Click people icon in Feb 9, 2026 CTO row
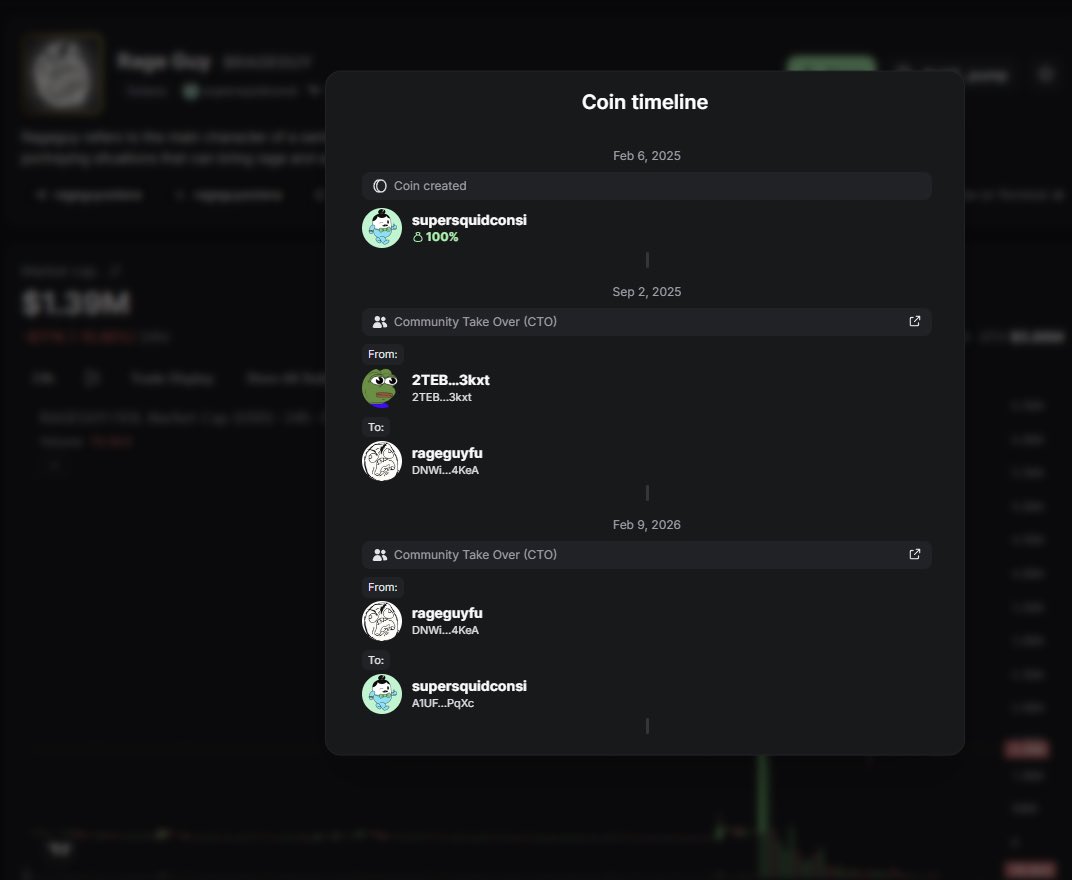Image resolution: width=1072 pixels, height=880 pixels. pyautogui.click(x=379, y=555)
